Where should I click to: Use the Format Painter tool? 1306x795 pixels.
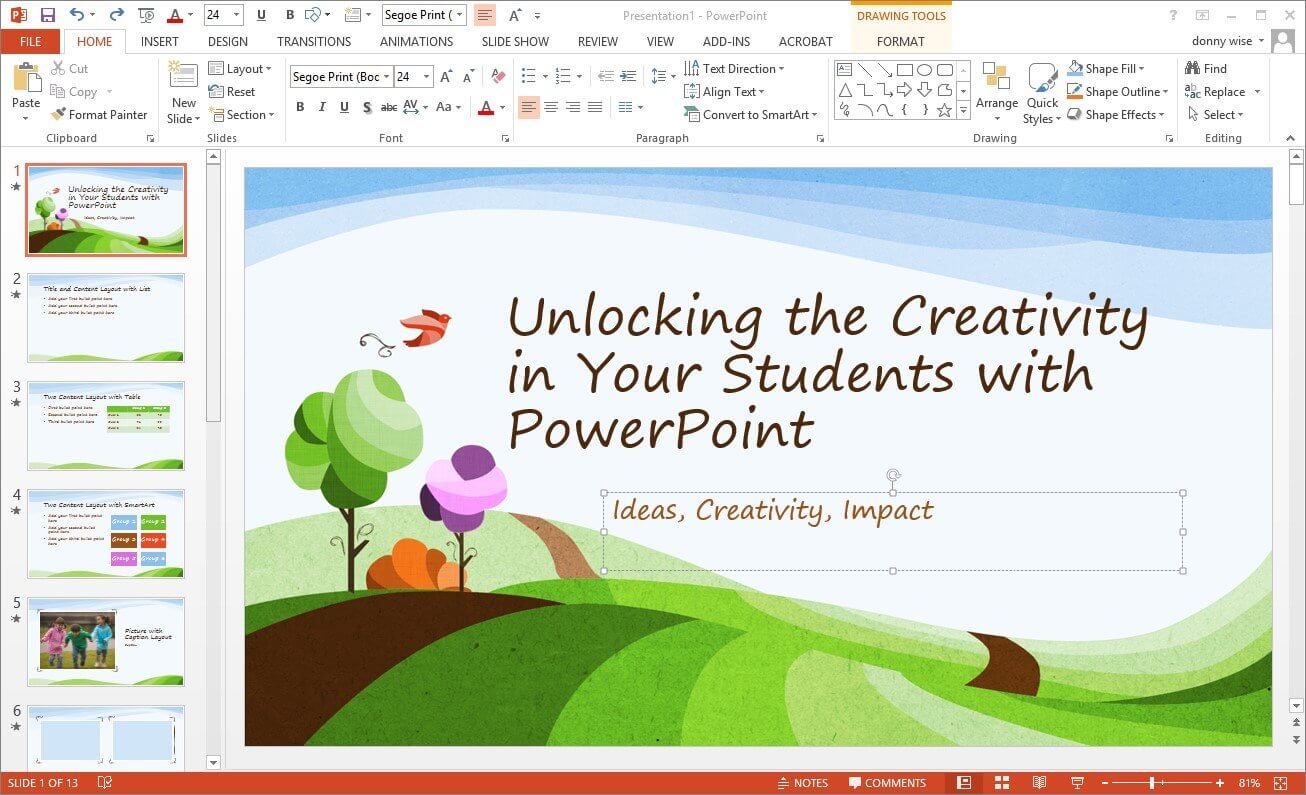99,115
